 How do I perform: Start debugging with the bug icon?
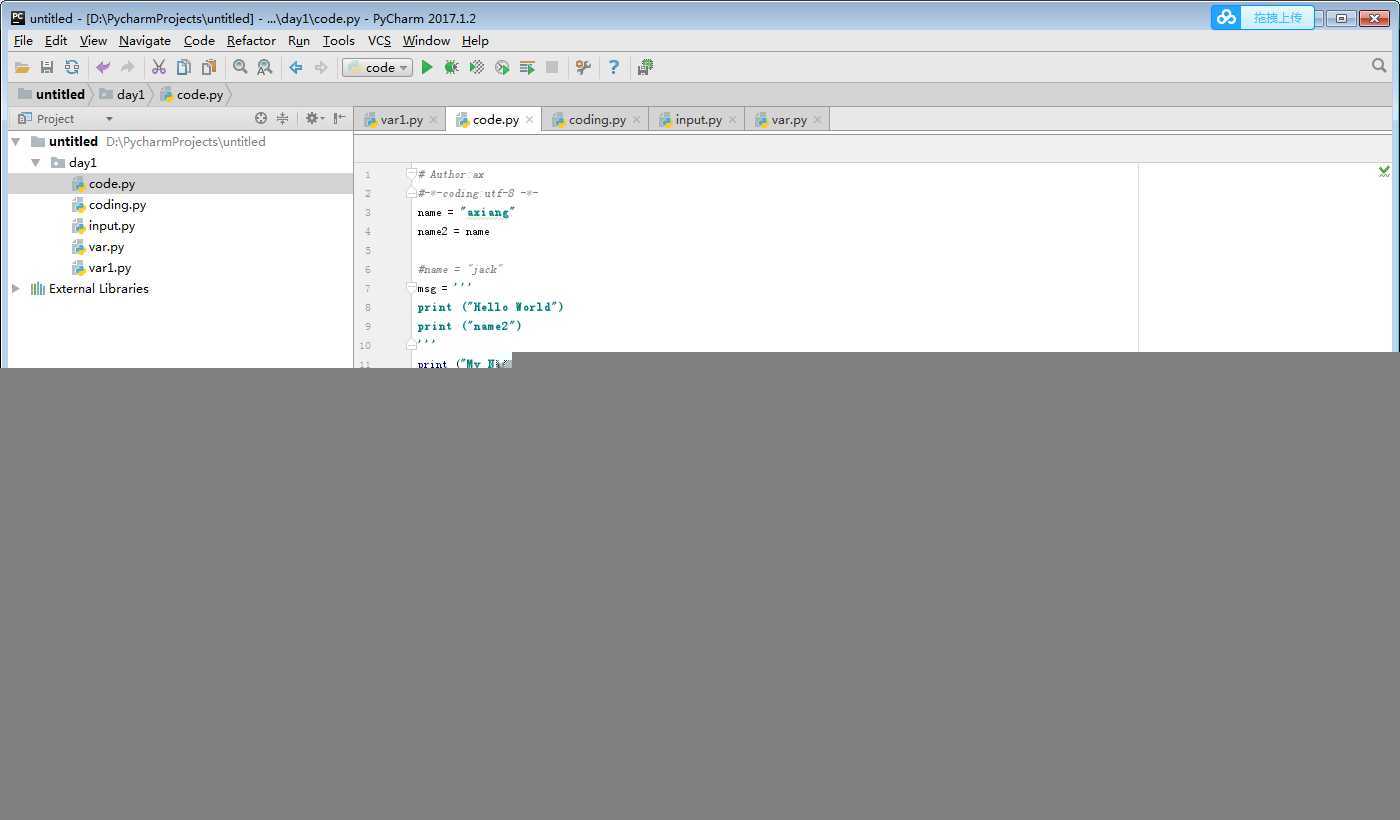(452, 67)
